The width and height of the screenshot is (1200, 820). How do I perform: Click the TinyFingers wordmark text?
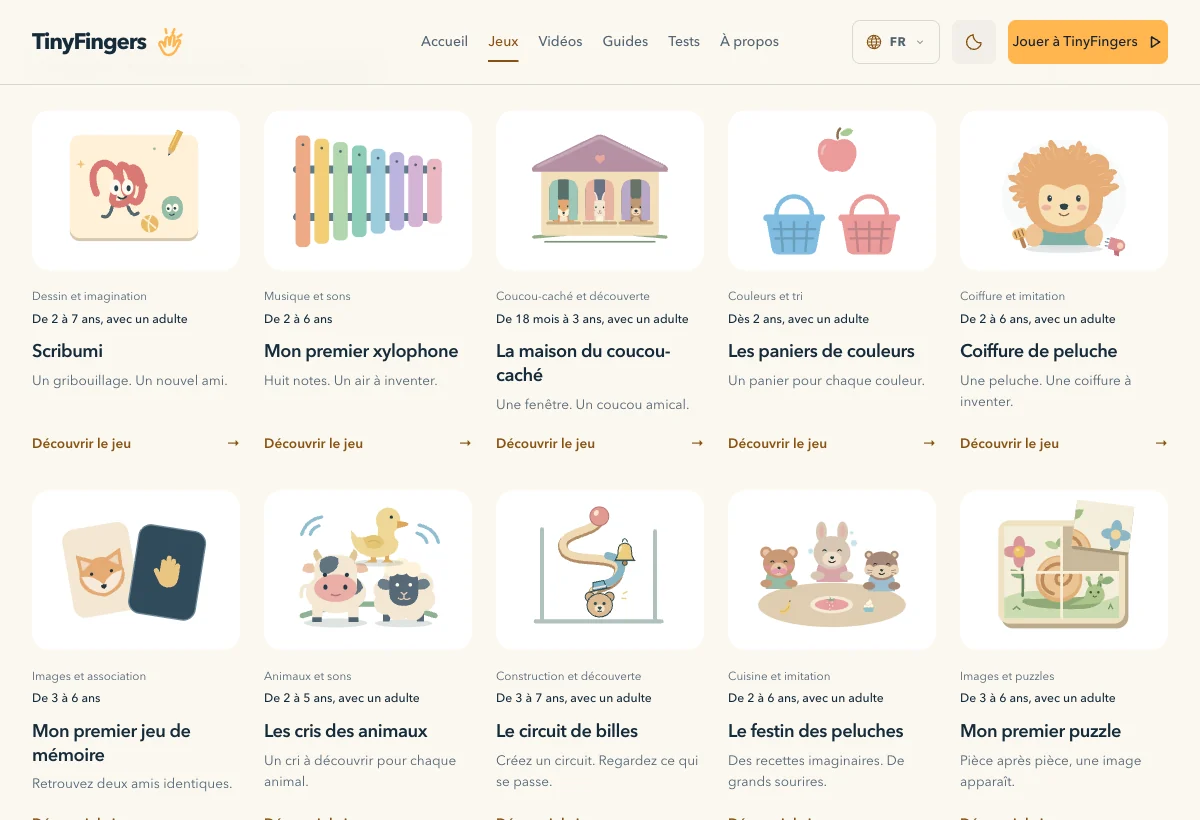89,42
